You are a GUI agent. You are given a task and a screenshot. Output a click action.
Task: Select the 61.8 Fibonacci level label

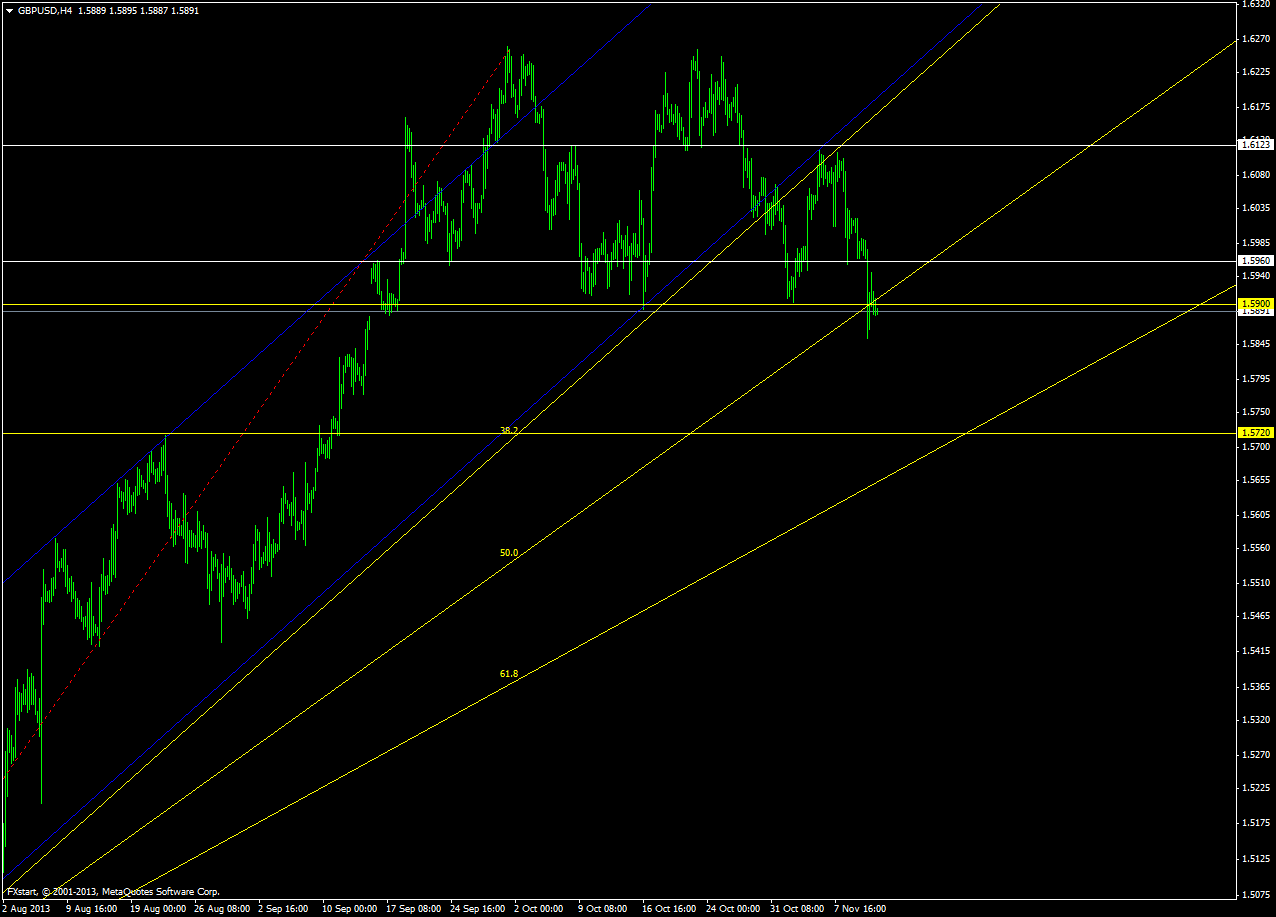click(x=509, y=674)
